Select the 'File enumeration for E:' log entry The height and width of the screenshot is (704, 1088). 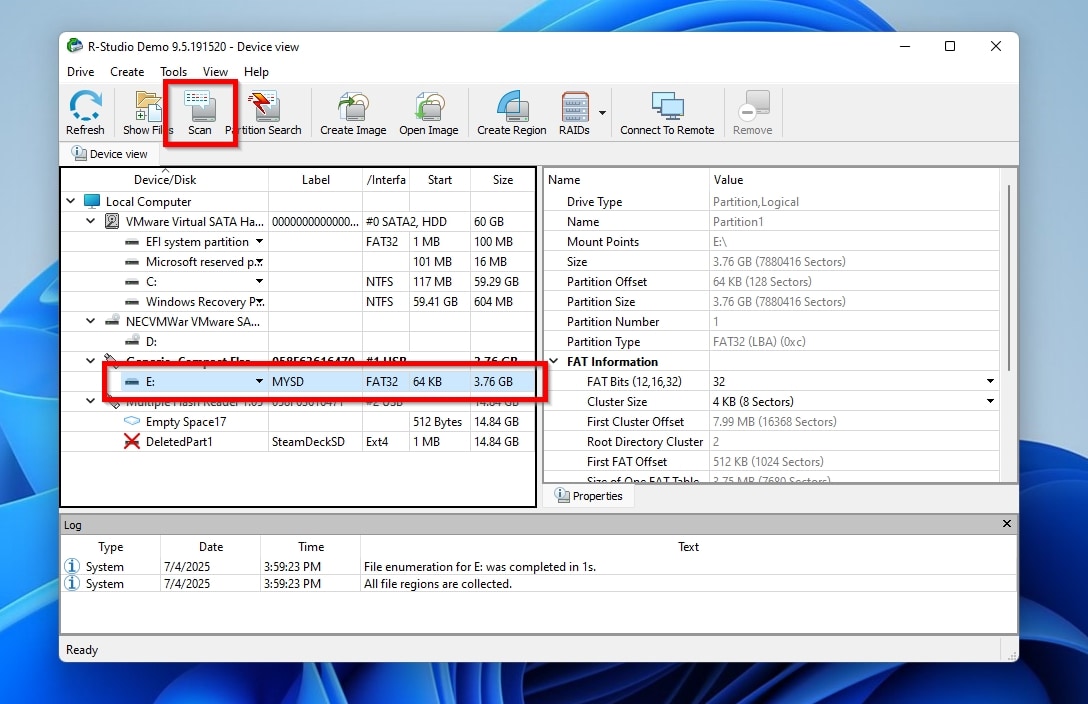pos(538,567)
